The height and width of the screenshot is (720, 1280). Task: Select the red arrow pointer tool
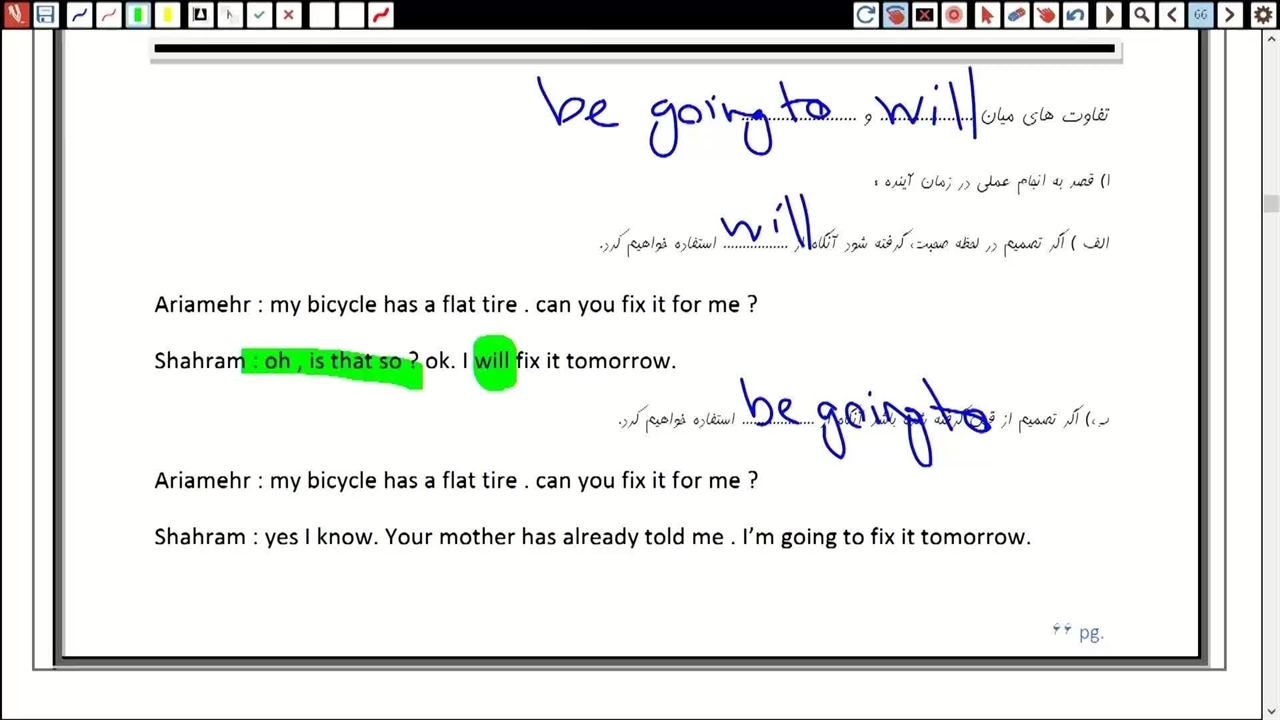point(986,15)
